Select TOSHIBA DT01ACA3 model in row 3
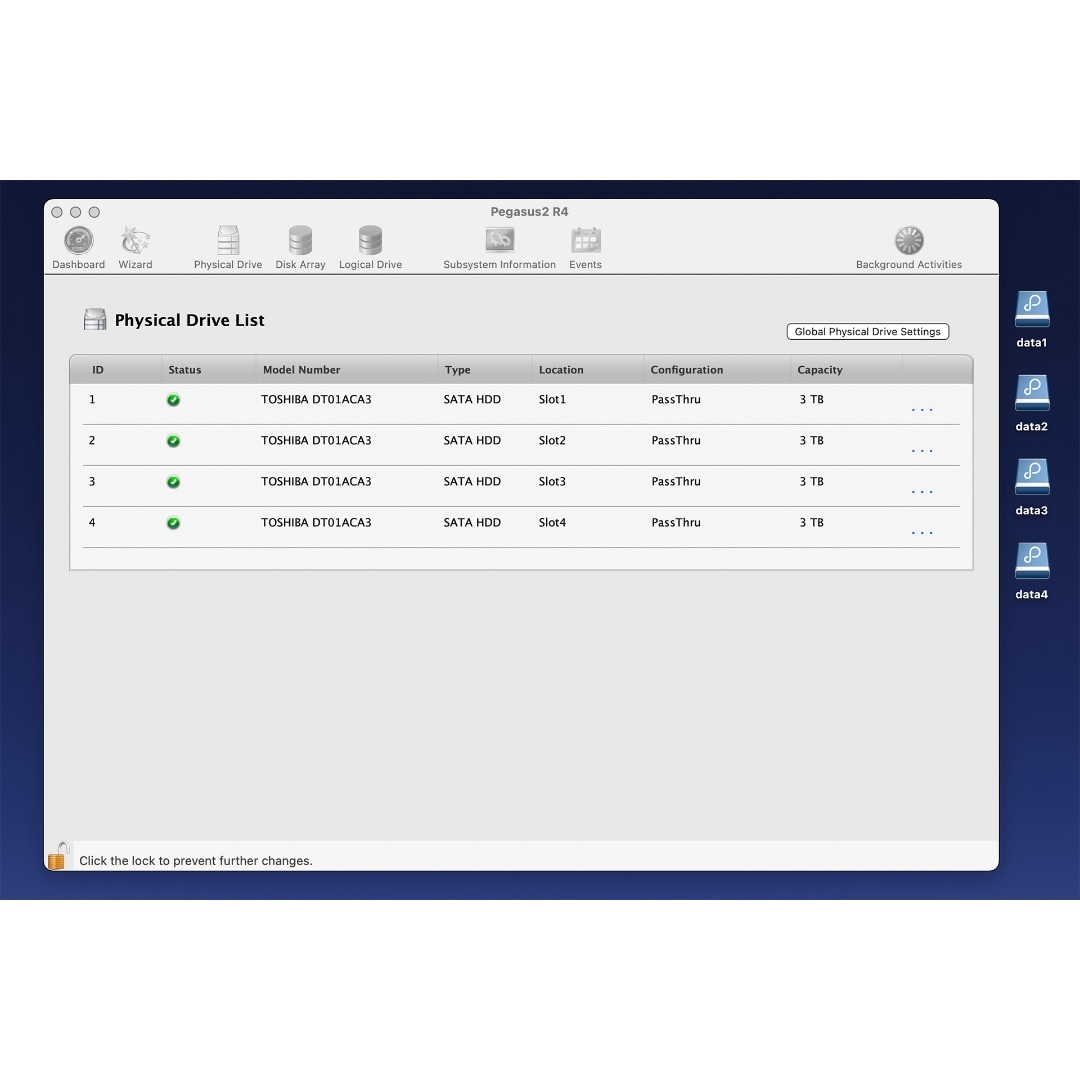 click(316, 481)
